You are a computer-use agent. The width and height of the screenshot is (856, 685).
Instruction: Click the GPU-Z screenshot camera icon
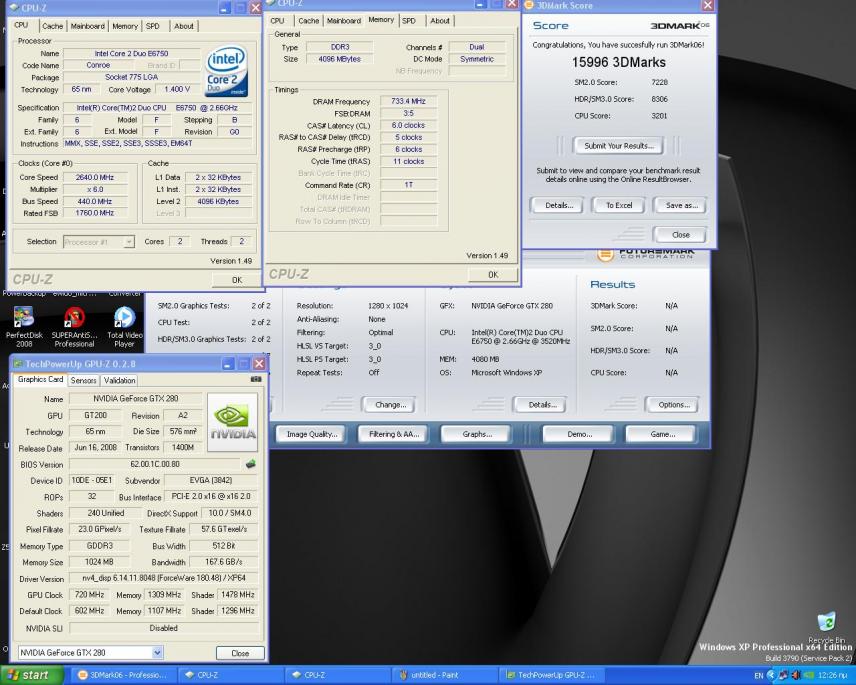[x=255, y=379]
